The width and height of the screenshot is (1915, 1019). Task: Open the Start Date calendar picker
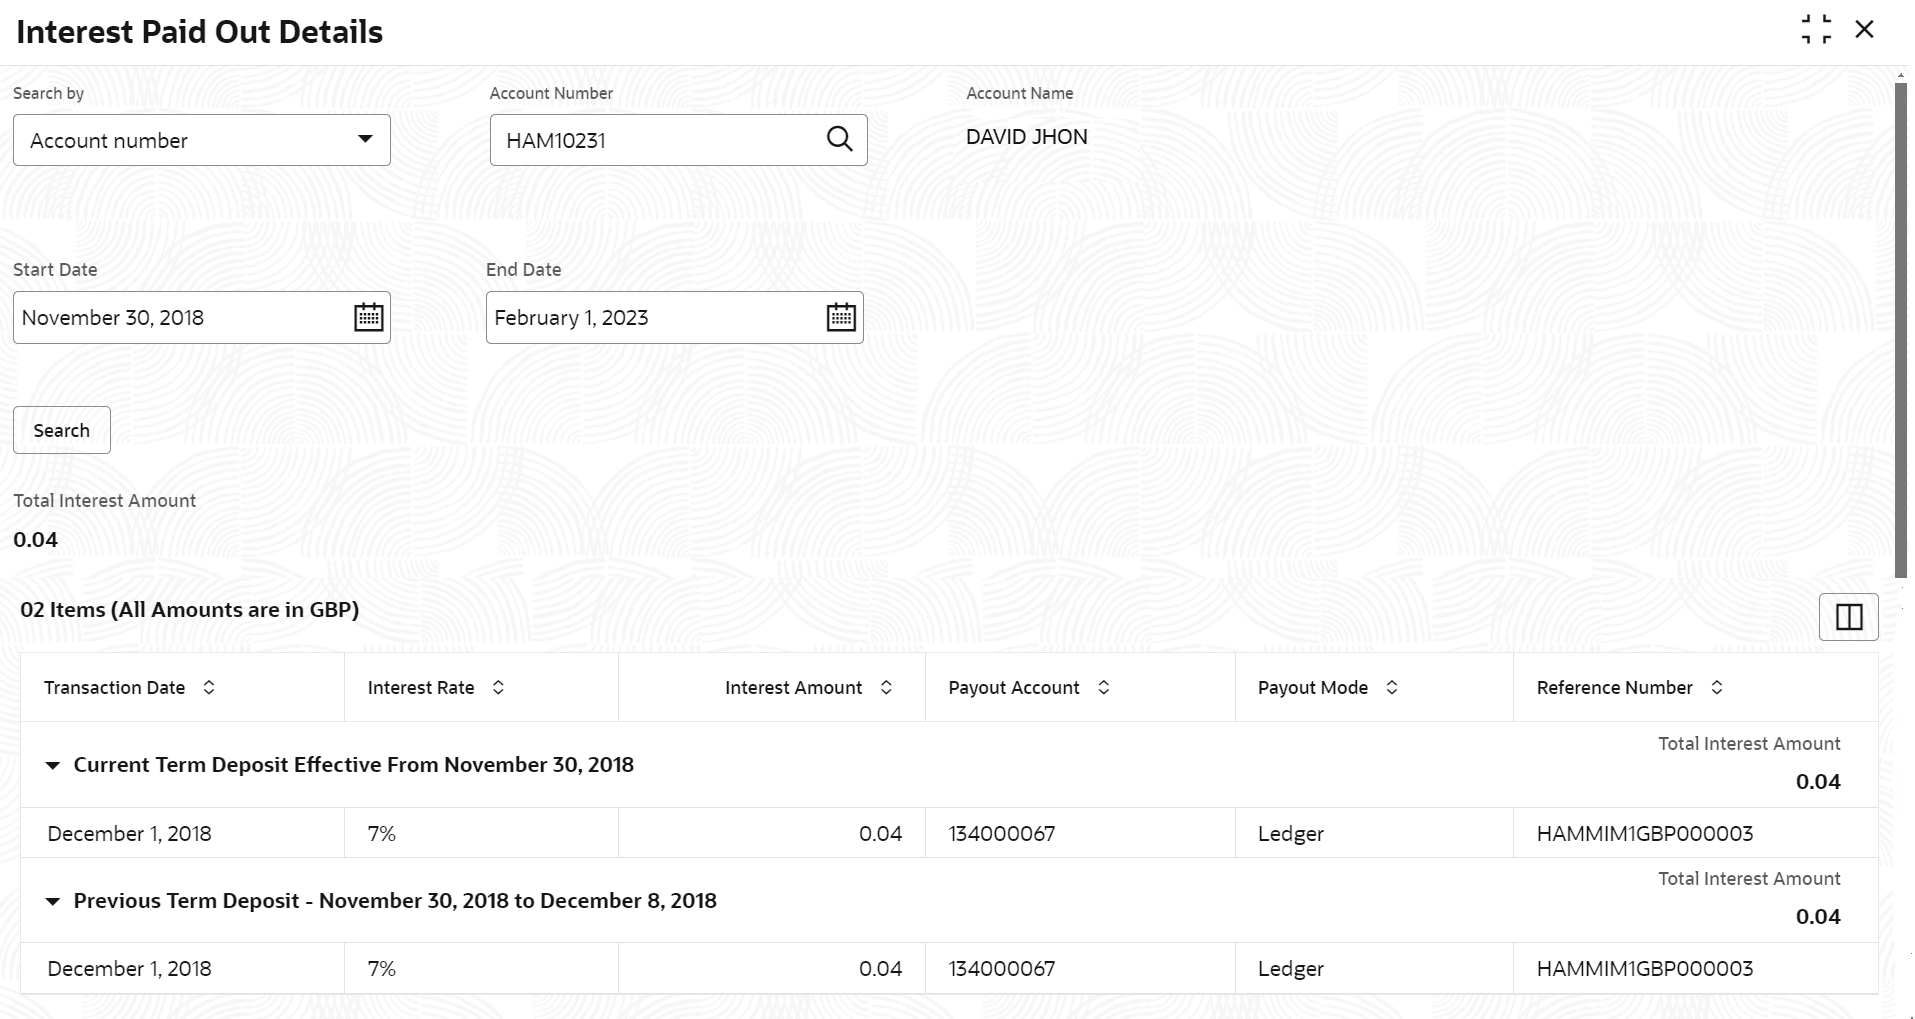point(369,317)
